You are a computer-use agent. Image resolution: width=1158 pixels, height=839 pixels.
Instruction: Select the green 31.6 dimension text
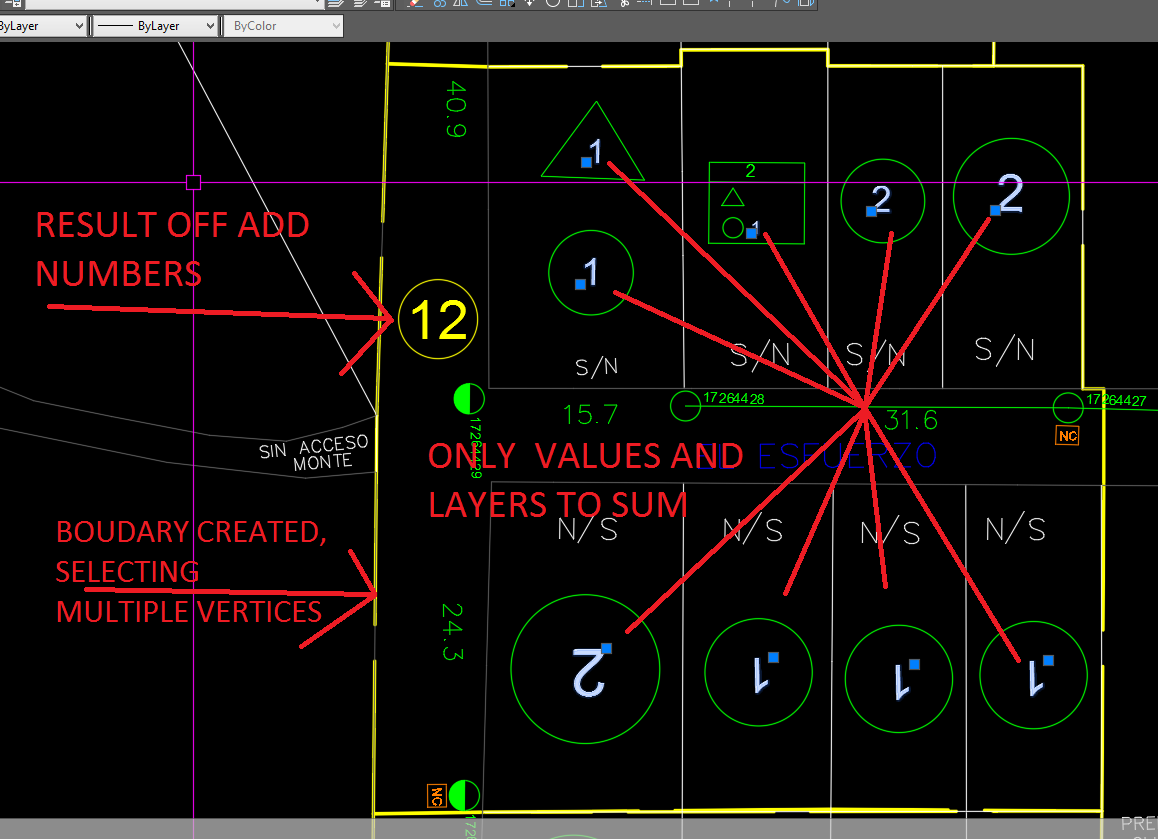(911, 420)
